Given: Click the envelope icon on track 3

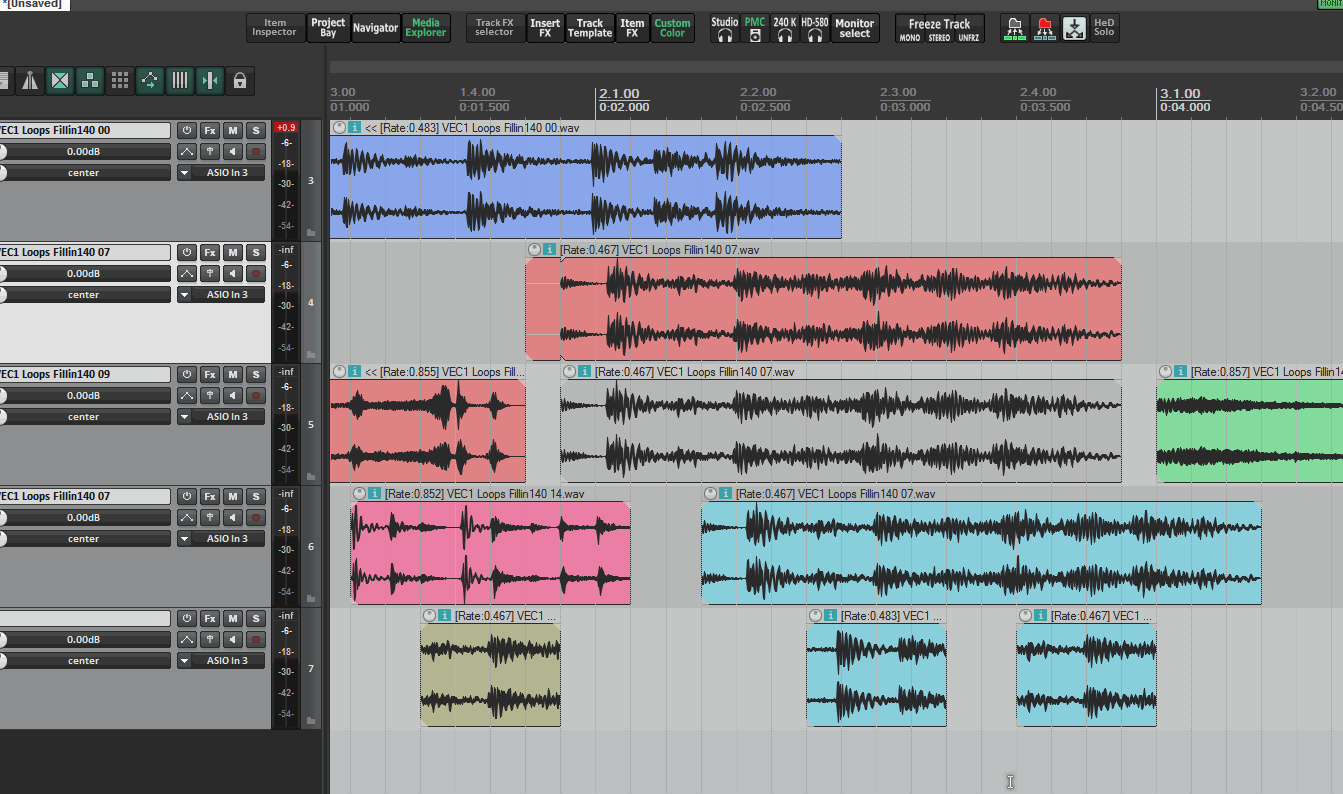Looking at the screenshot, I should [187, 152].
